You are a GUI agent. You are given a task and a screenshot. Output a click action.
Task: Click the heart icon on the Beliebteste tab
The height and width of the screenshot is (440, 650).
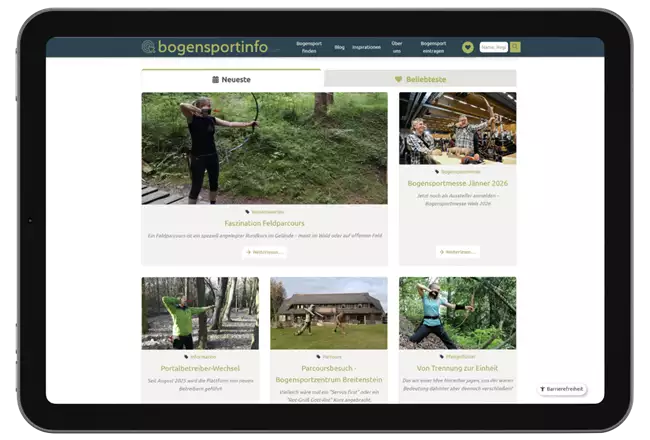point(398,79)
